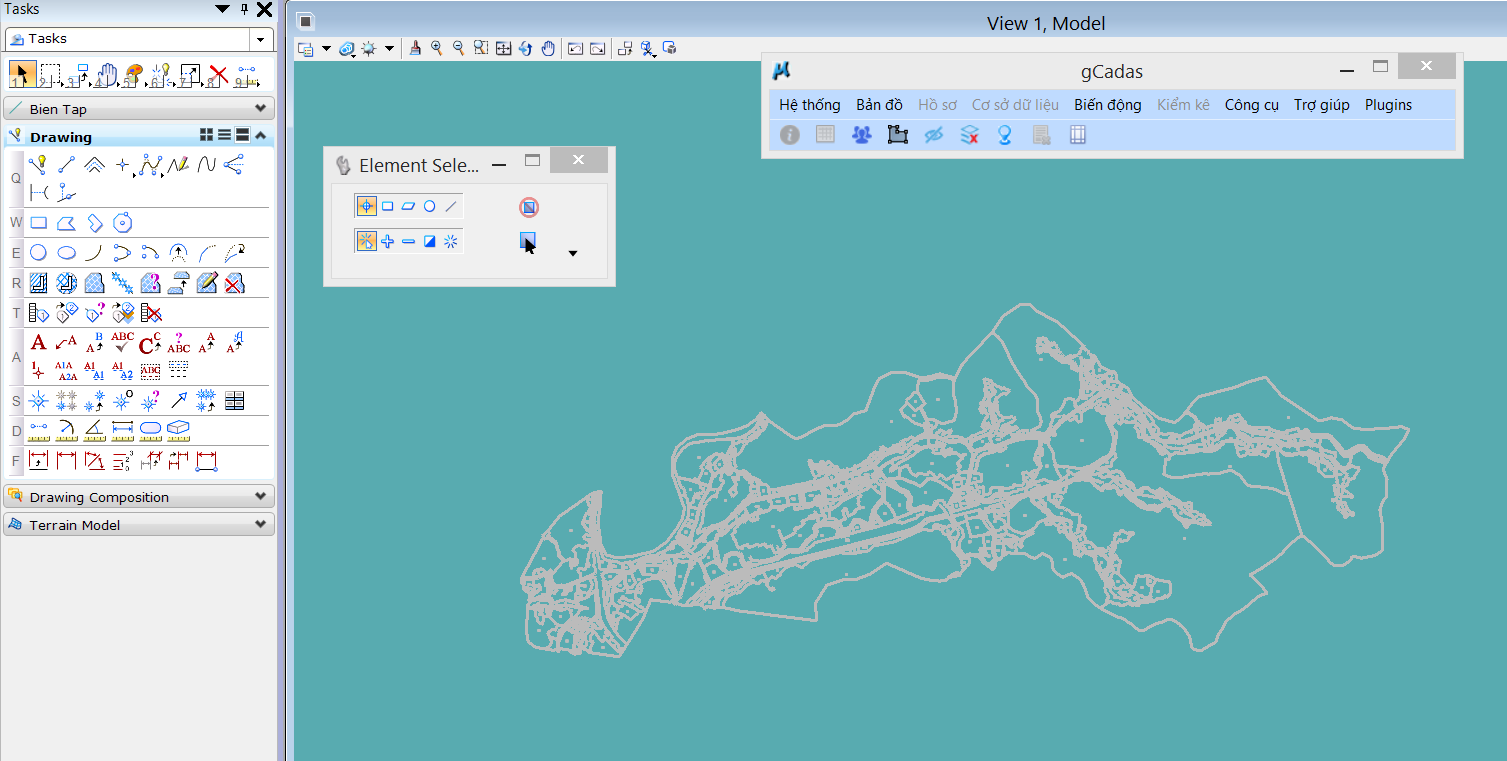
Task: Click the map pin icon in gCadas
Action: pyautogui.click(x=1005, y=135)
